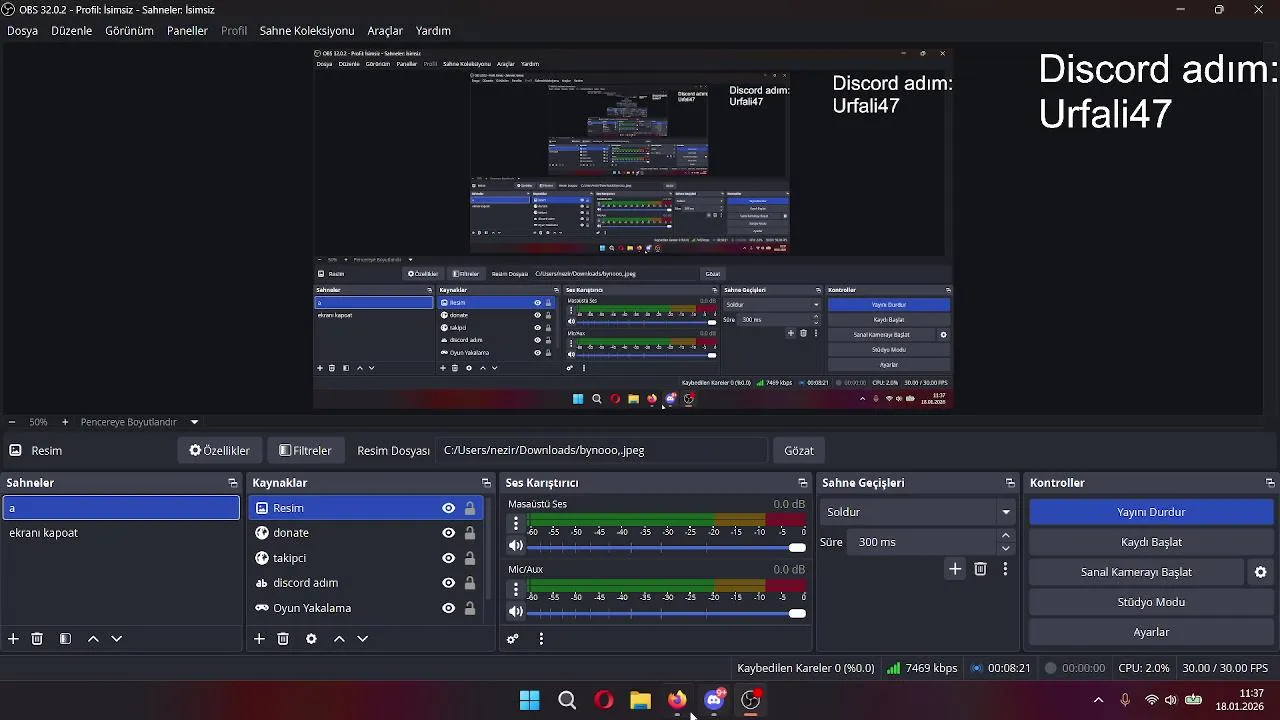Click the Resim Dosyası path field
Image resolution: width=1280 pixels, height=720 pixels.
pyautogui.click(x=602, y=450)
